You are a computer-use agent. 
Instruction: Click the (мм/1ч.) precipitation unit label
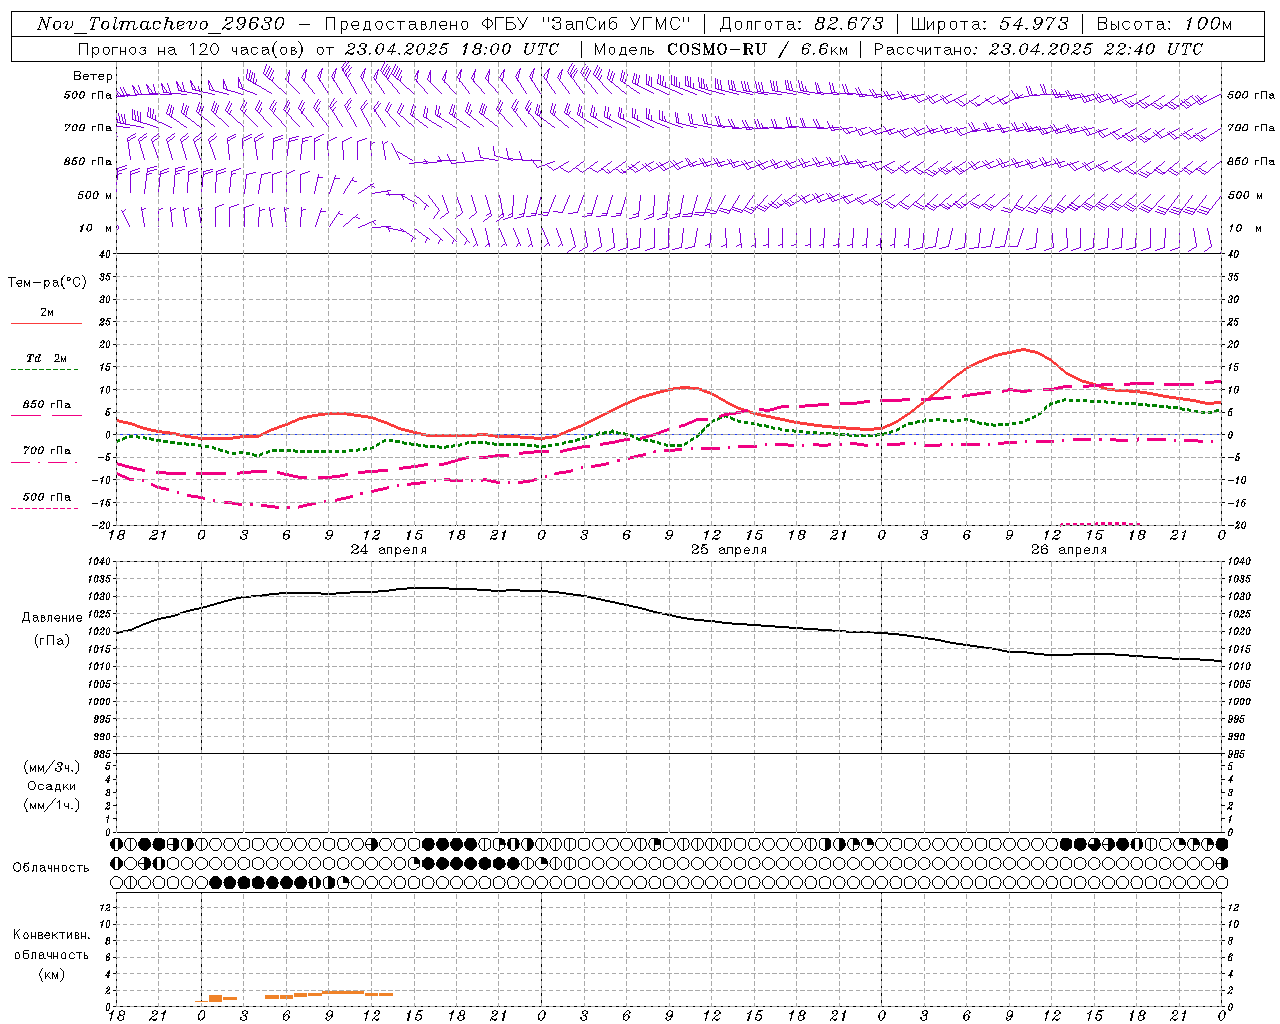pyautogui.click(x=53, y=805)
